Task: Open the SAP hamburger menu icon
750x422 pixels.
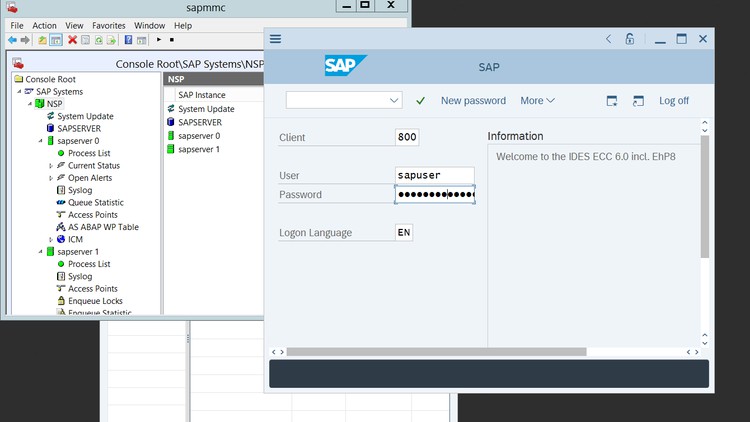Action: (276, 39)
